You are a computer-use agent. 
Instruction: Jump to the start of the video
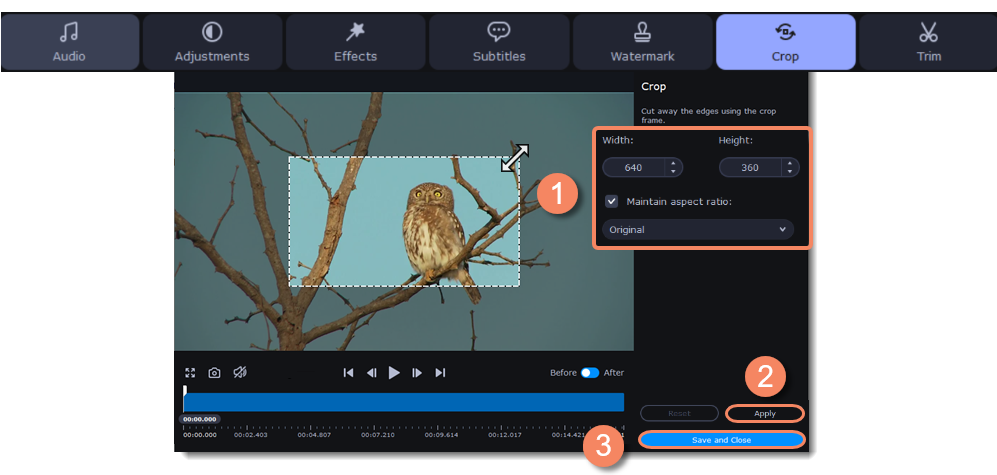[x=348, y=373]
